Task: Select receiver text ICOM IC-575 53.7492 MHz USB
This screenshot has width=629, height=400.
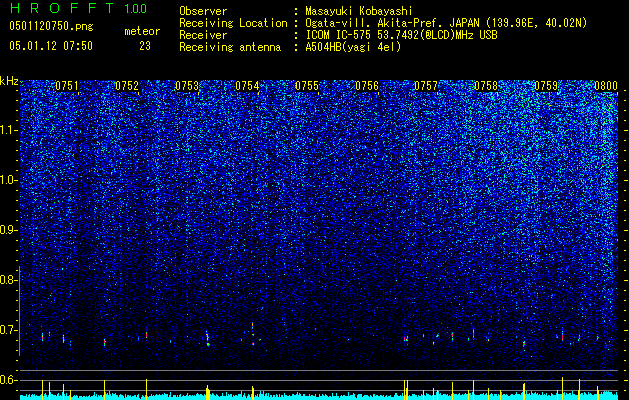Action: click(402, 35)
